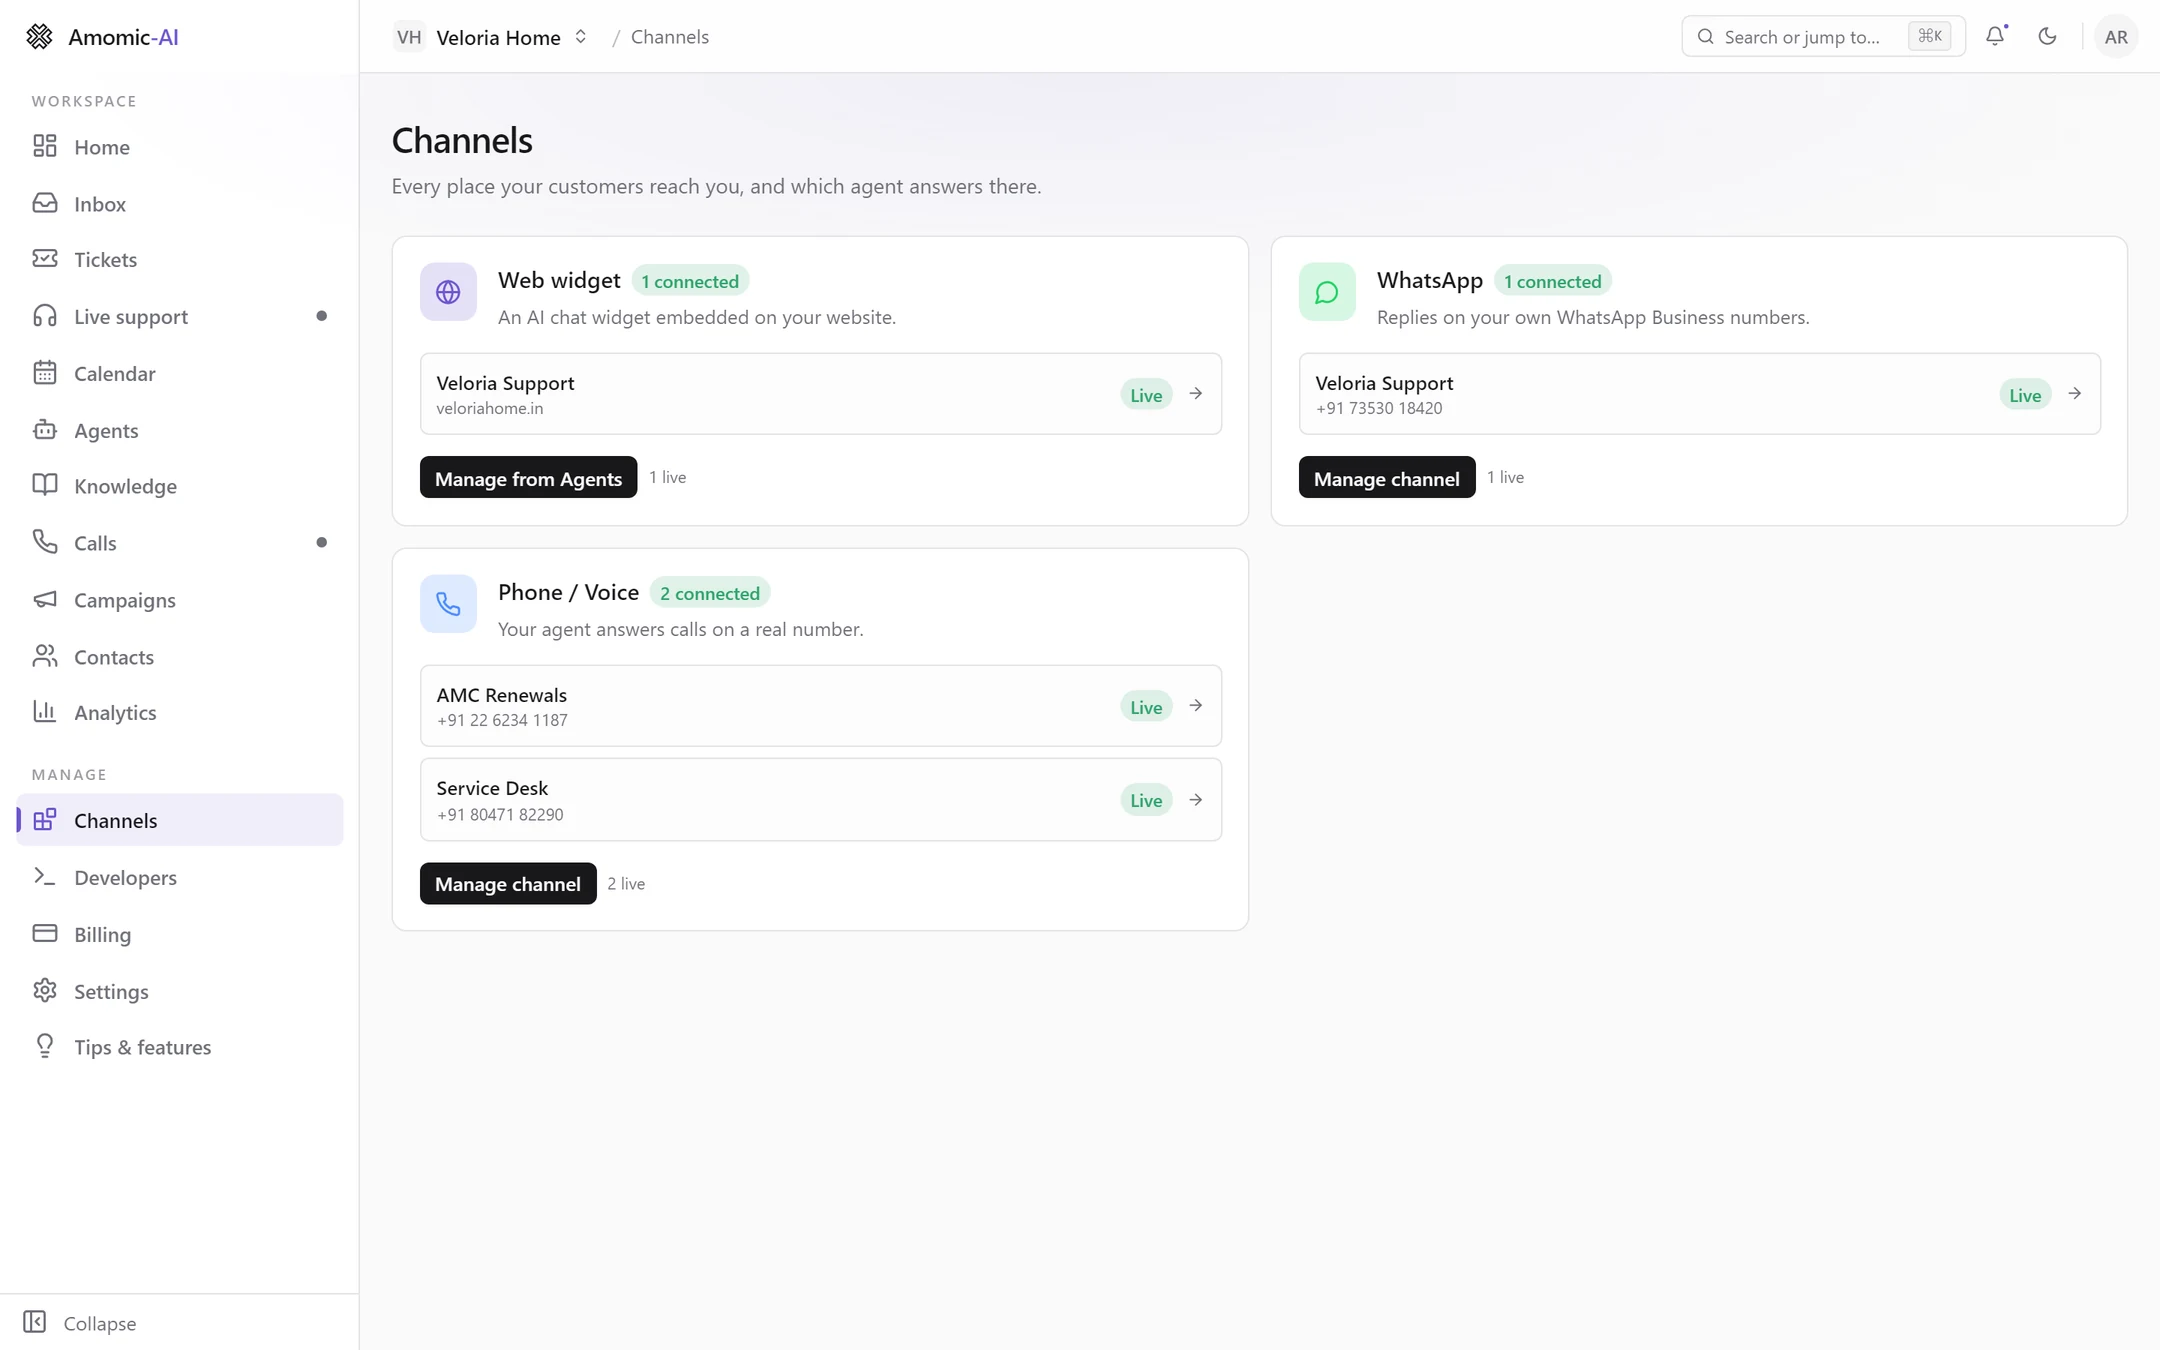The width and height of the screenshot is (2160, 1350).
Task: Click the Phone / Voice handset icon
Action: 448,604
